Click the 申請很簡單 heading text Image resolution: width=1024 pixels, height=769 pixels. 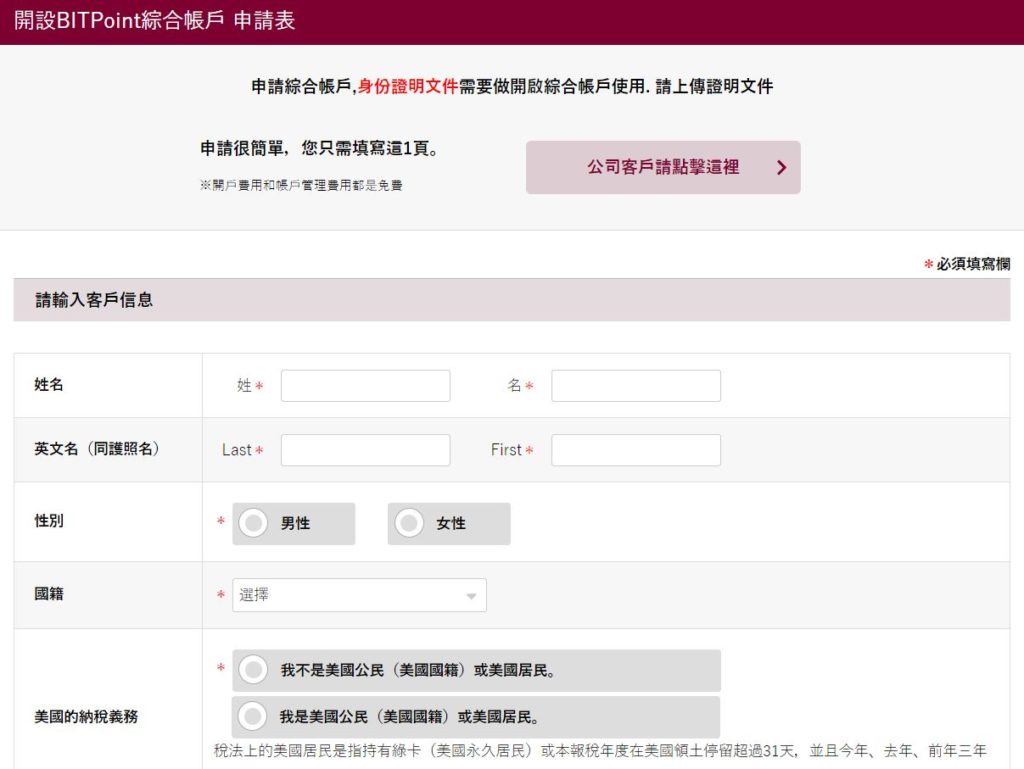click(x=319, y=149)
